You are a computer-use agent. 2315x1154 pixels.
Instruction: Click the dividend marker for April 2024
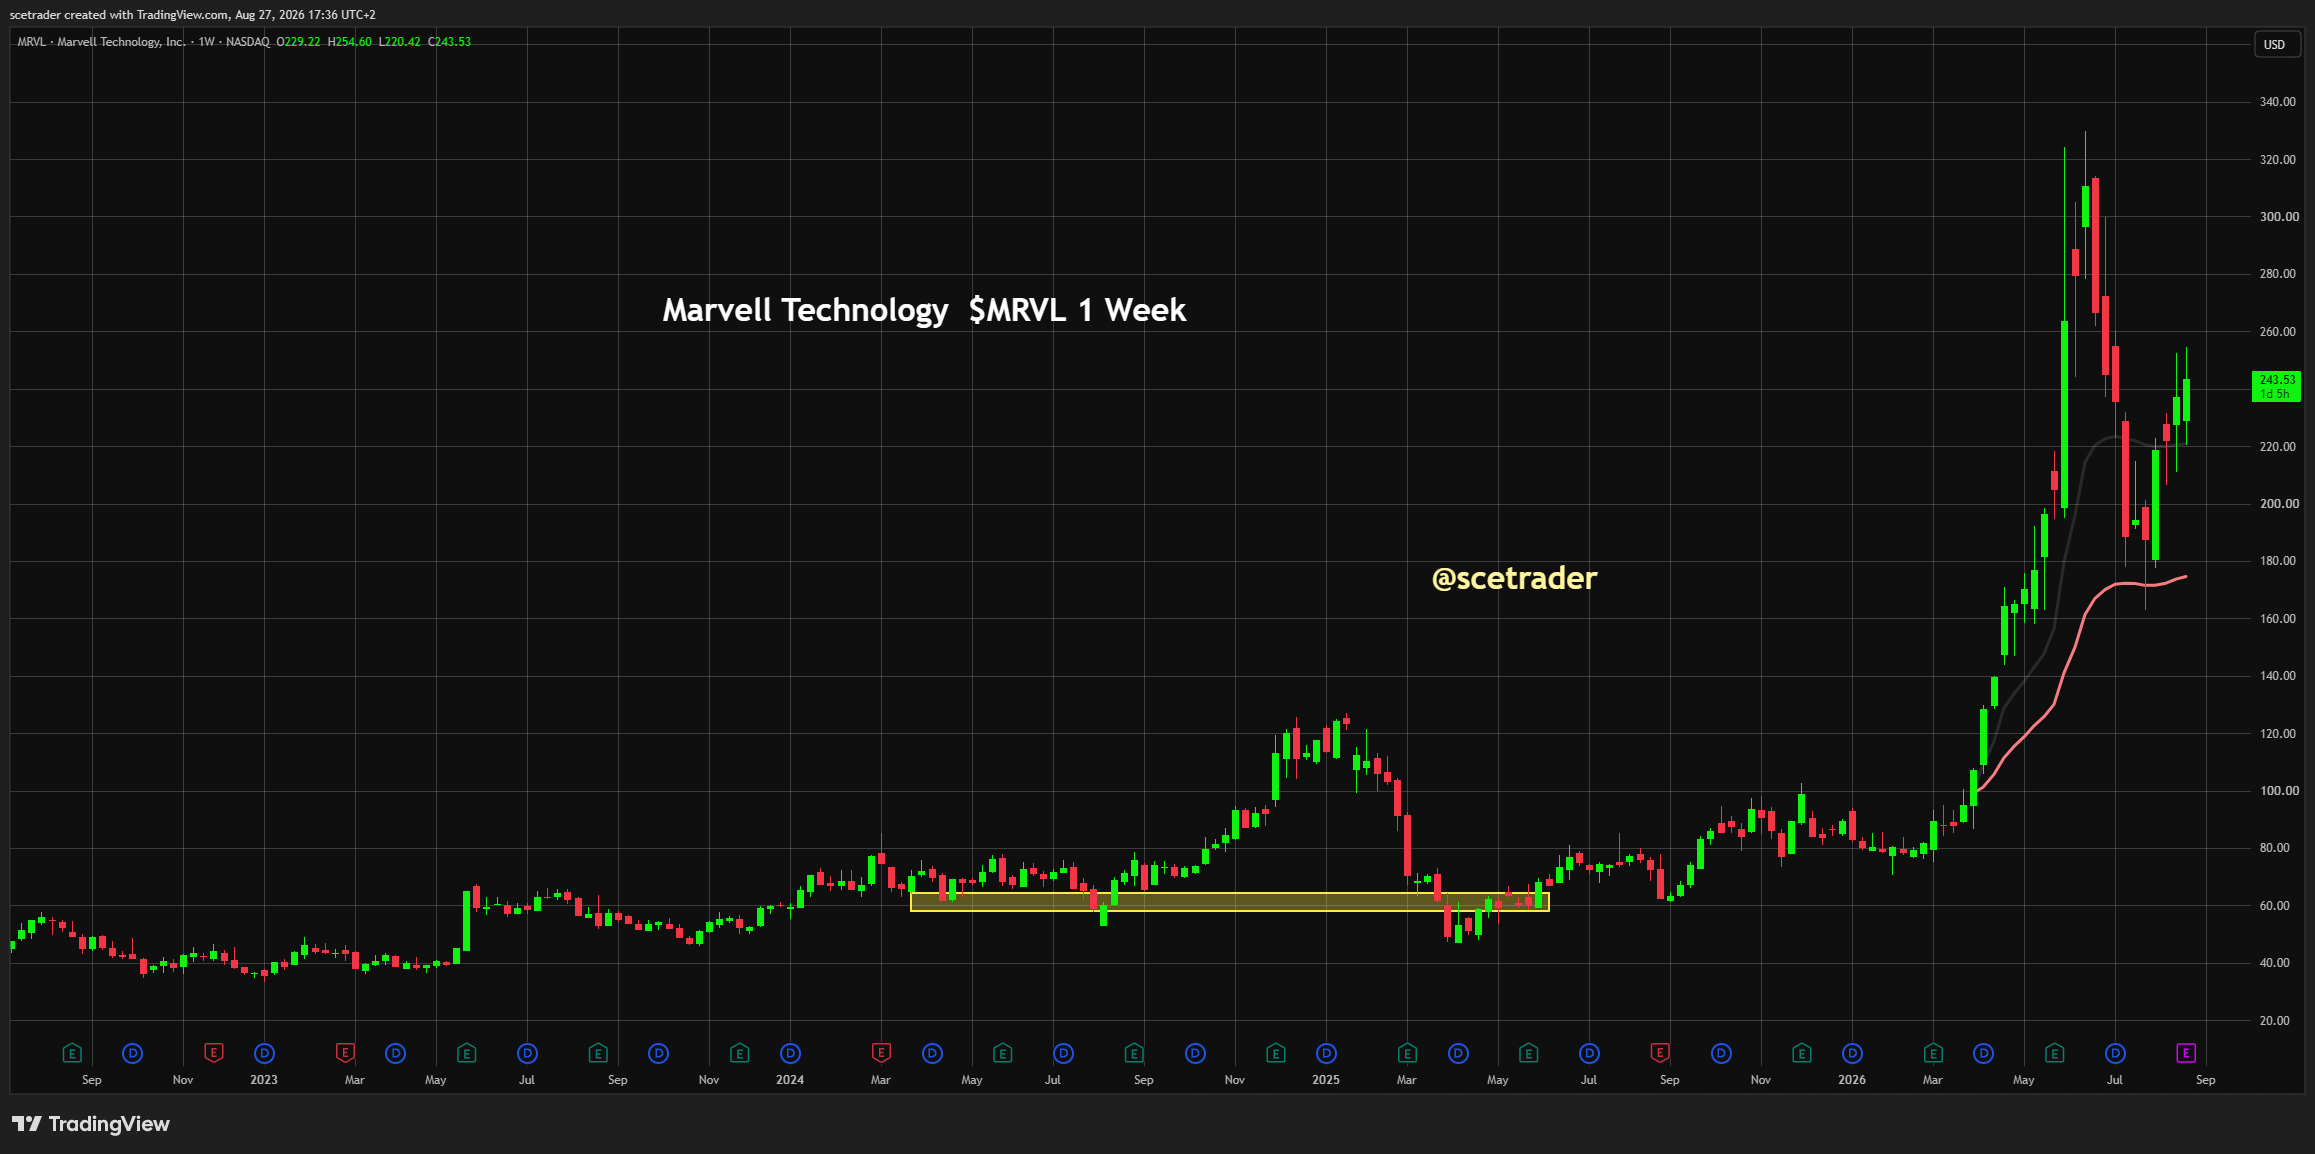(x=932, y=1053)
